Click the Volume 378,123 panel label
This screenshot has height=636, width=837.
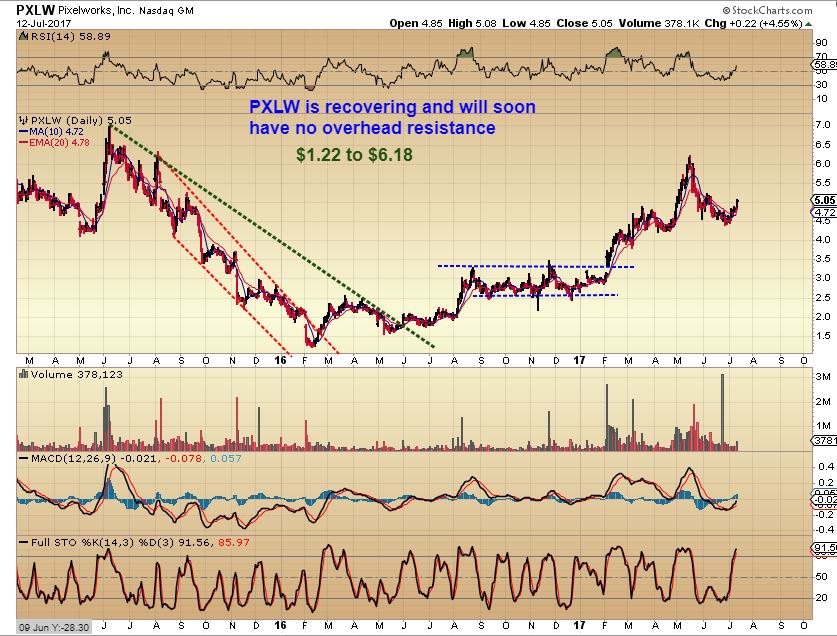pyautogui.click(x=76, y=374)
